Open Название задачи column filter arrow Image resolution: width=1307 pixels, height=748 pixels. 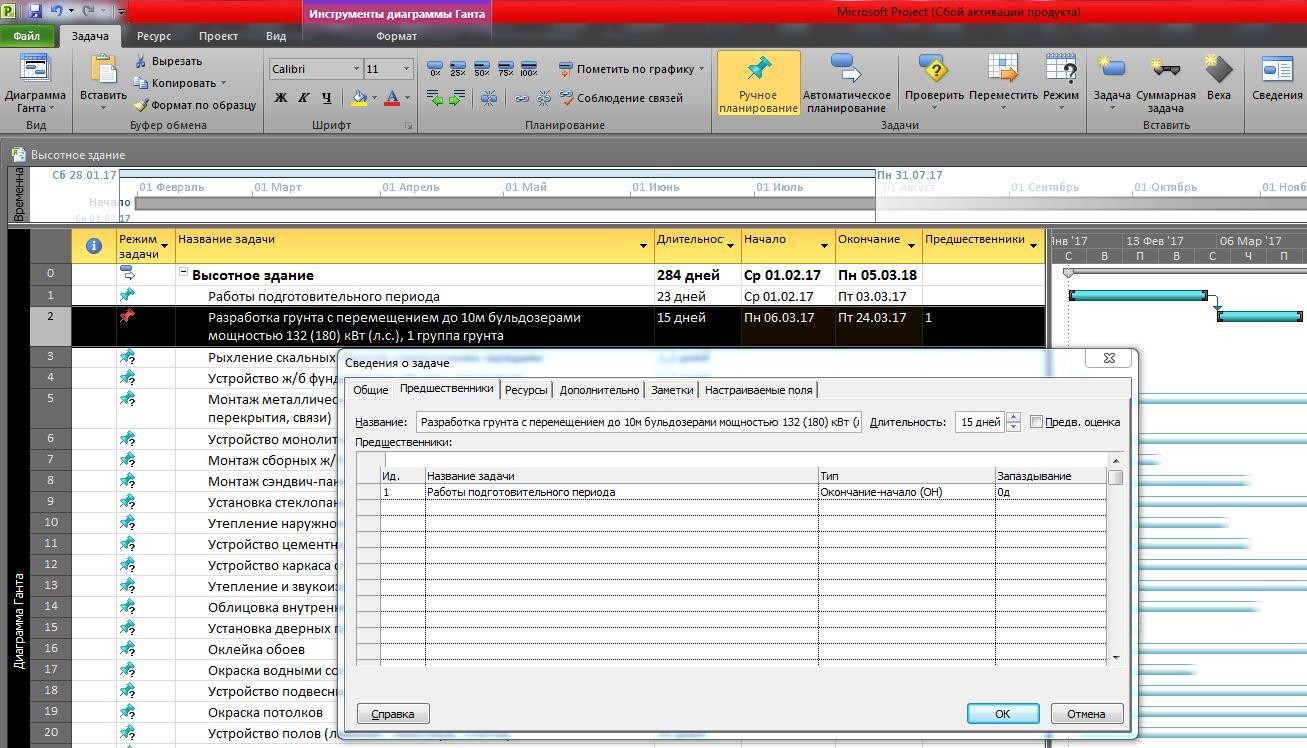644,246
